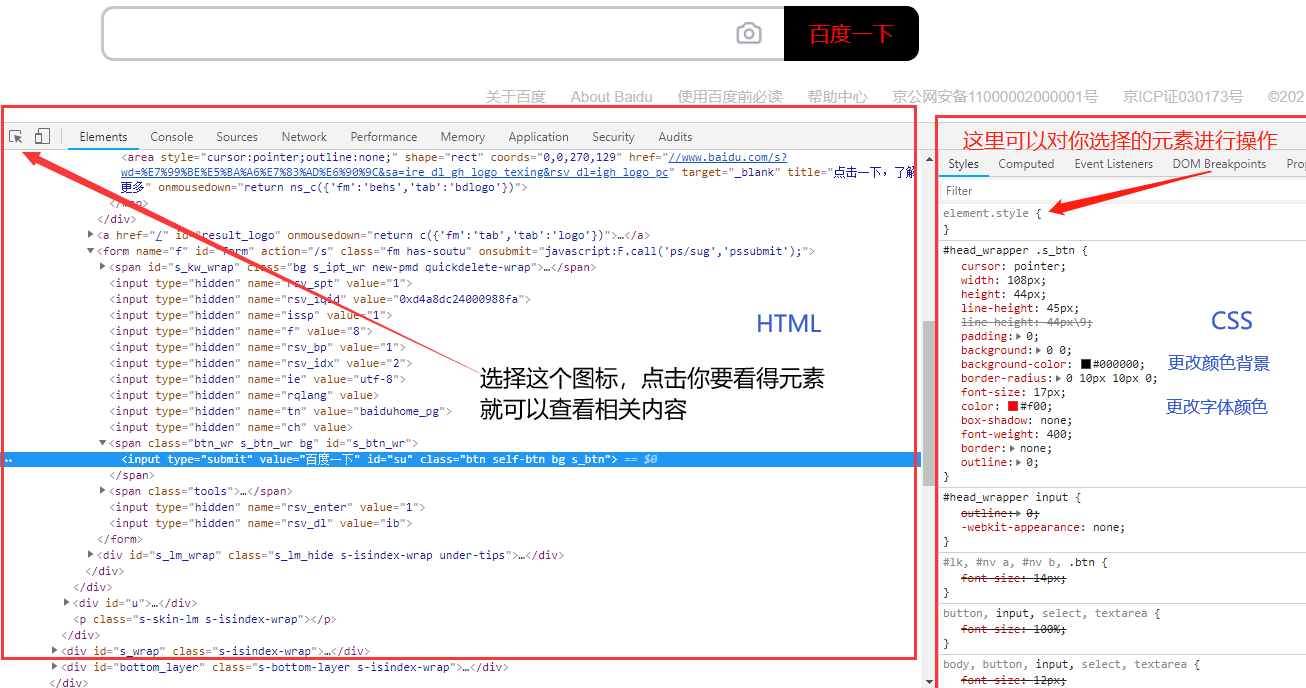Open the Sources tab
The height and width of the screenshot is (688, 1306).
[237, 137]
